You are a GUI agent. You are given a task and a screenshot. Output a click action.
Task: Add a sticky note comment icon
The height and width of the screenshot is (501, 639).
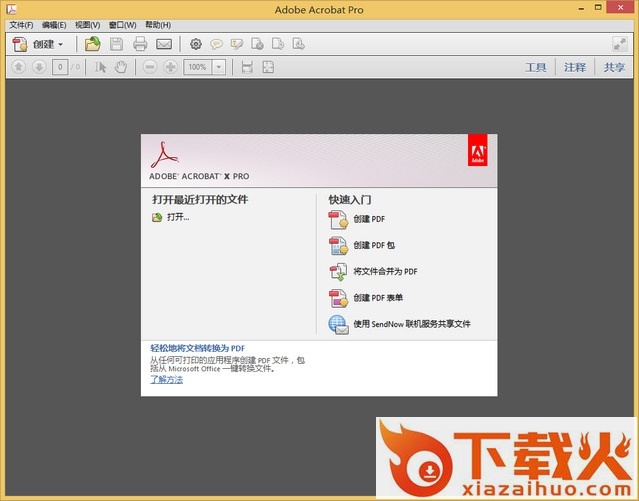pos(216,44)
